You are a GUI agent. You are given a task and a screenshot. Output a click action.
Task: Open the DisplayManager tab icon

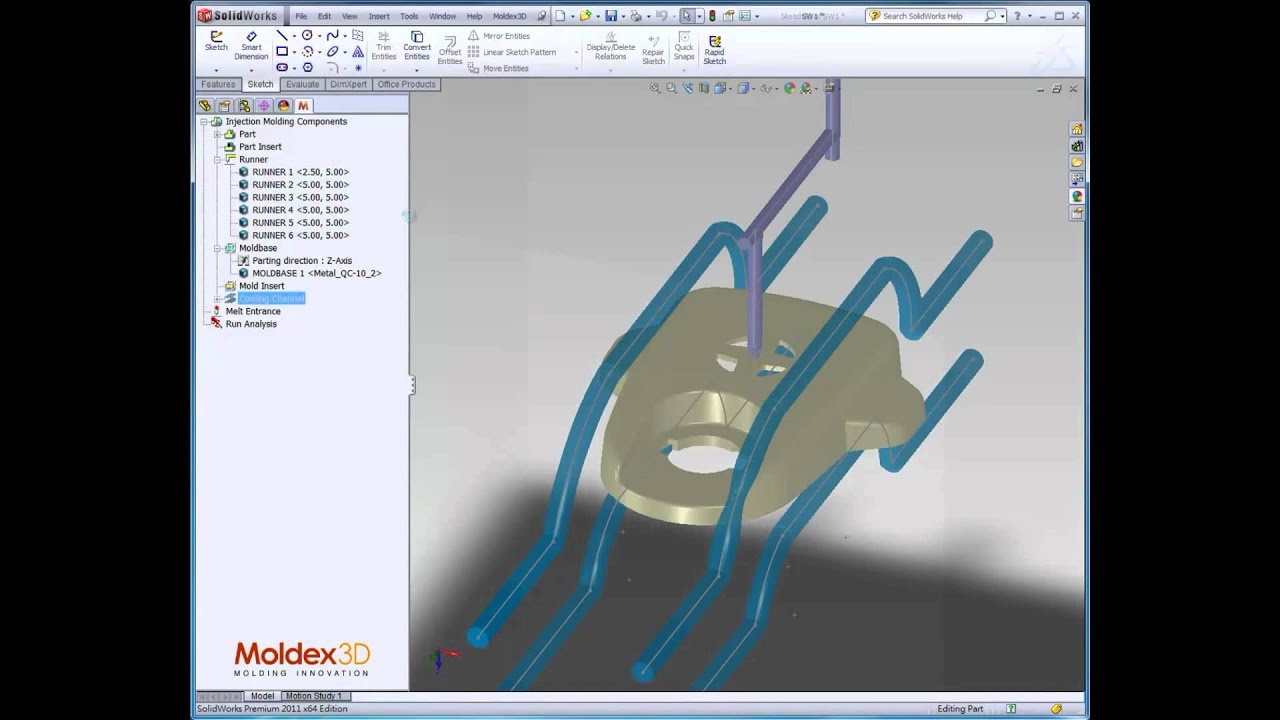coord(283,105)
